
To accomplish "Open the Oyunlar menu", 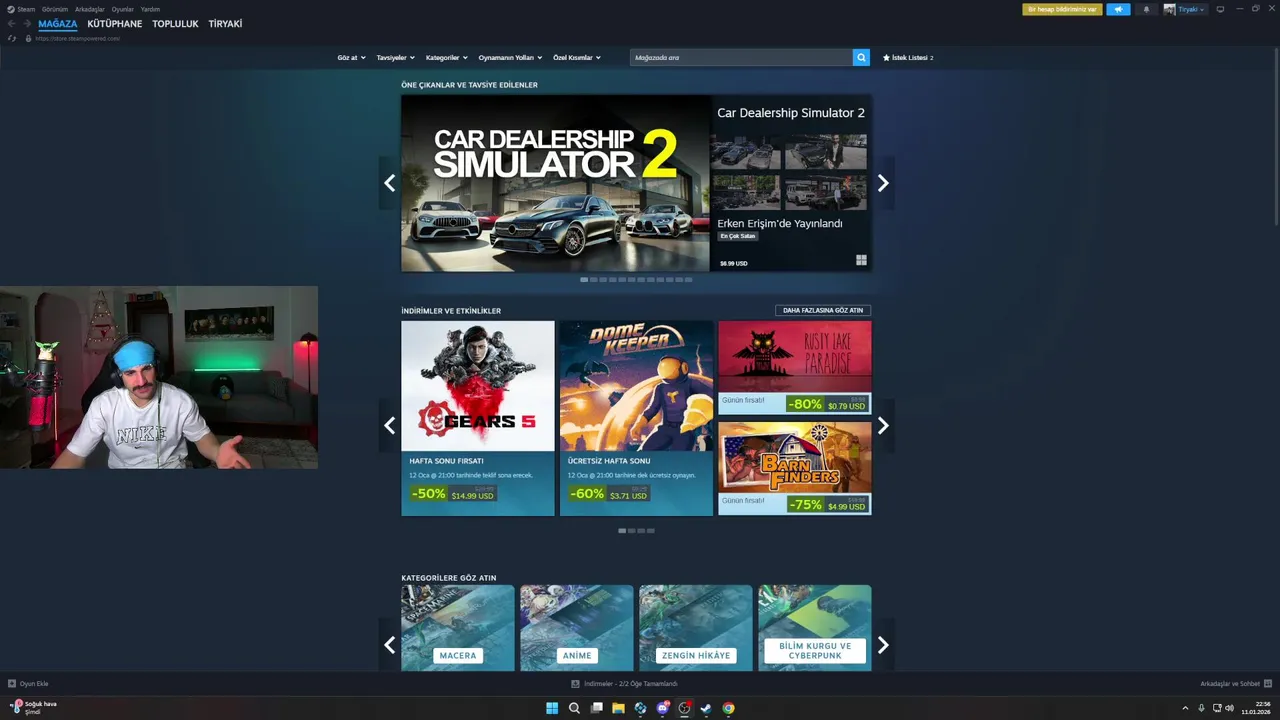I will (122, 9).
